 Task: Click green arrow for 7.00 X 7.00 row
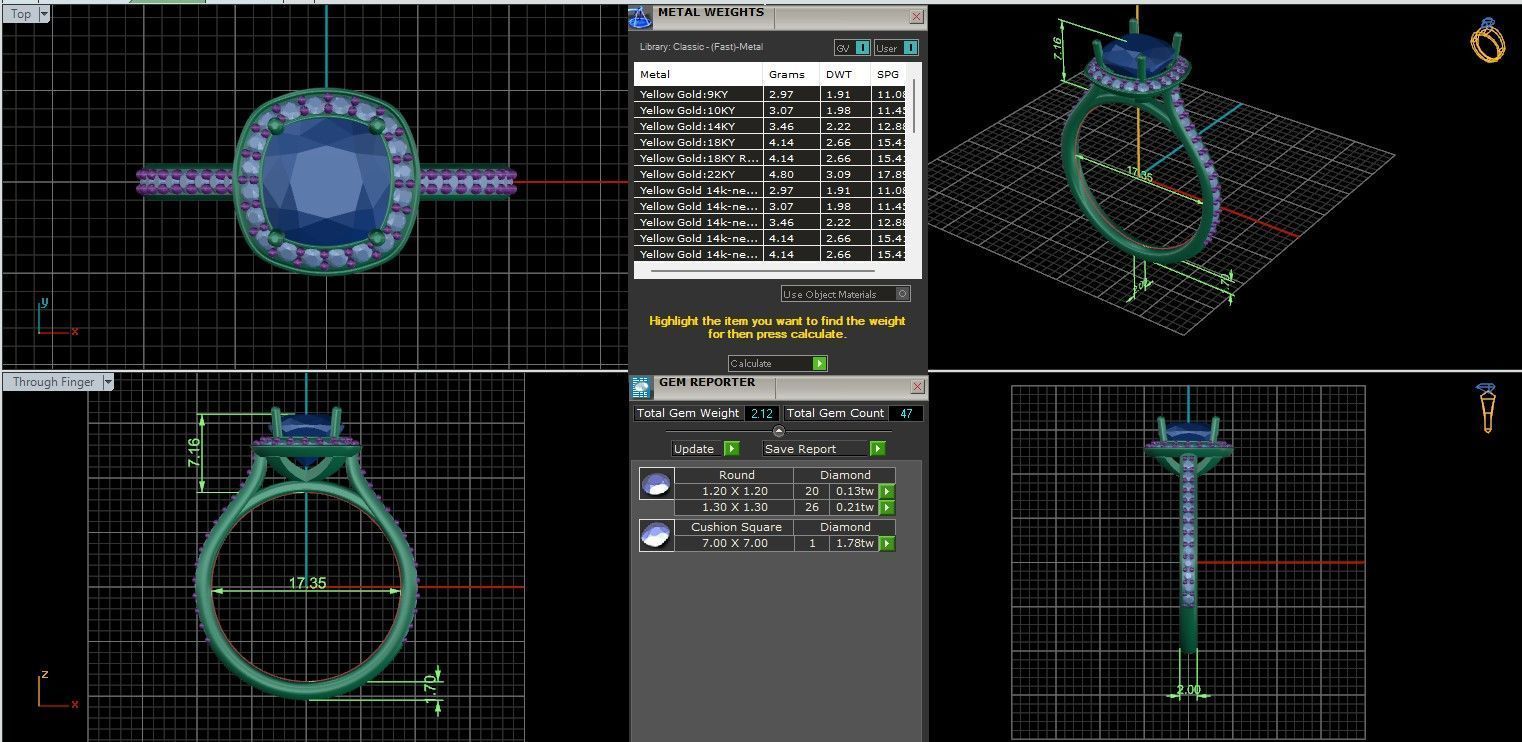coord(886,543)
